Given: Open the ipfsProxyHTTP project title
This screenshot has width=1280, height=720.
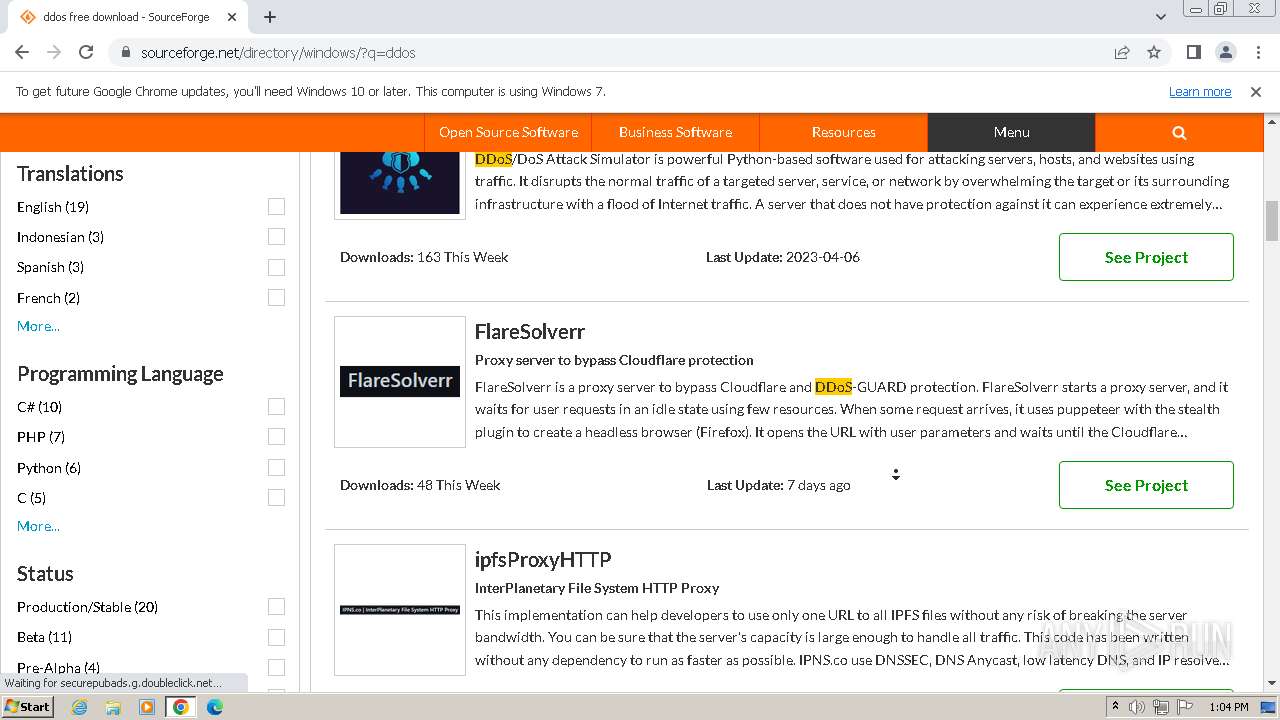Looking at the screenshot, I should 543,559.
